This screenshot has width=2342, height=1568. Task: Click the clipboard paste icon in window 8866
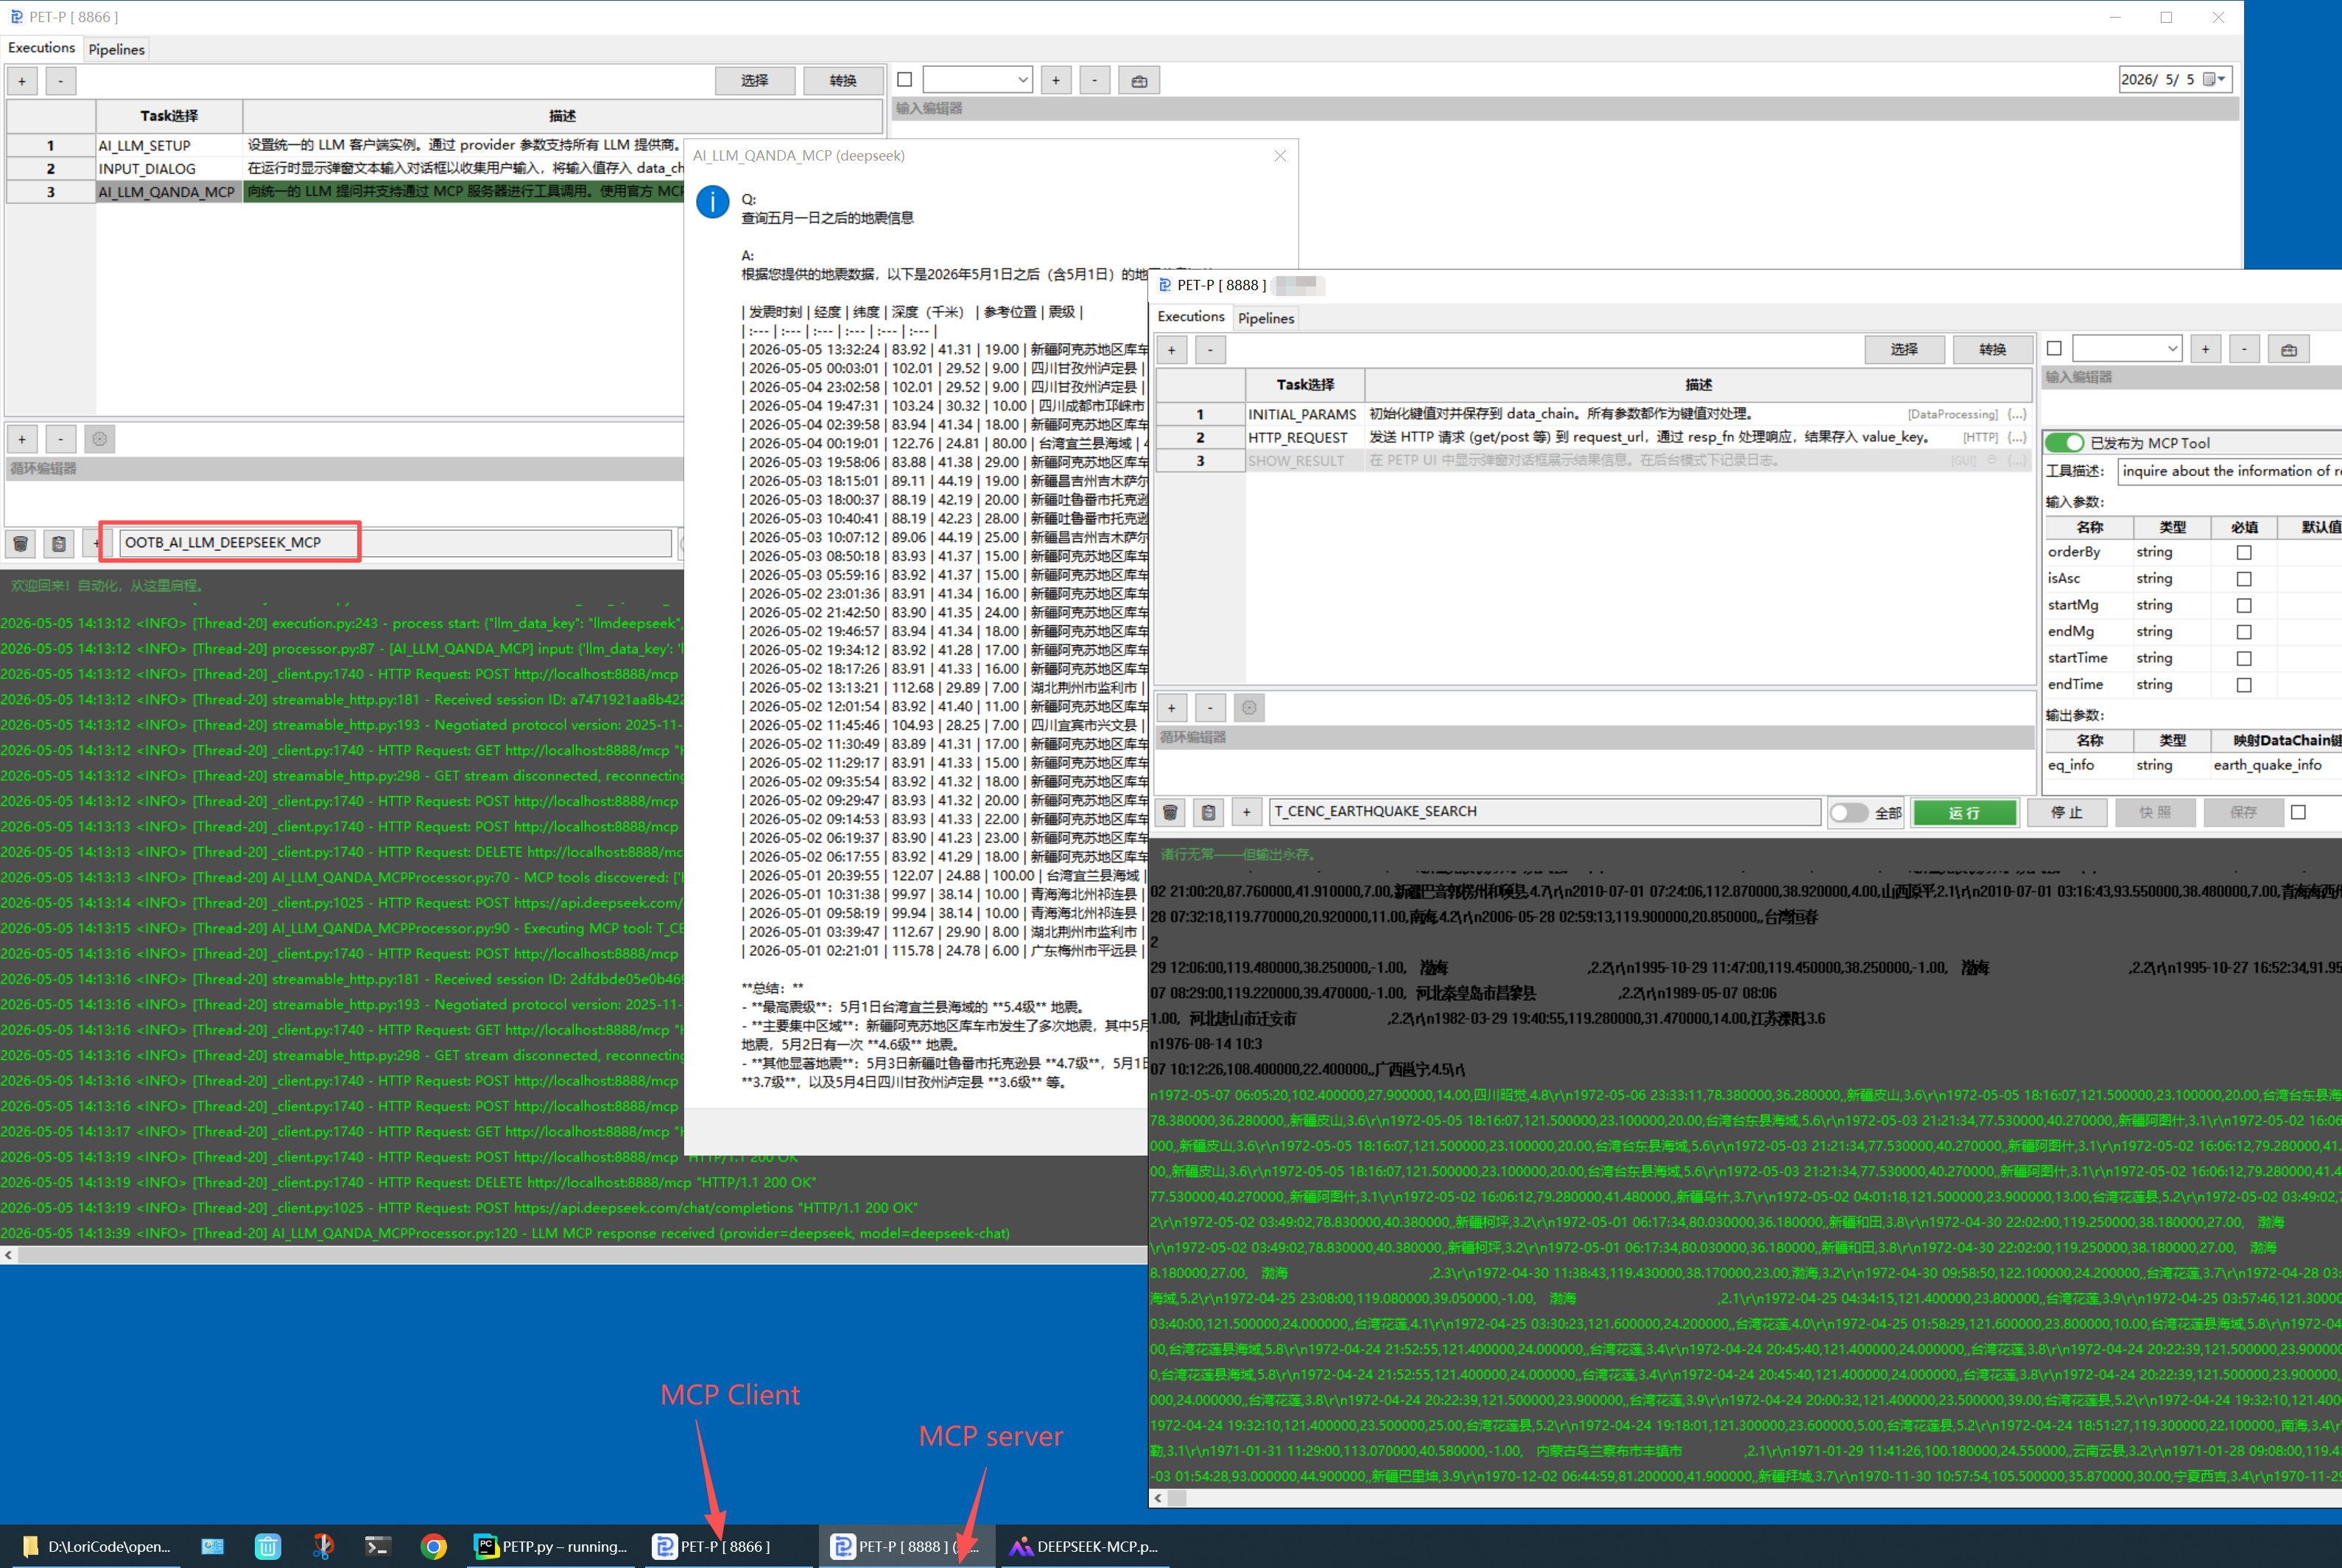coord(59,543)
